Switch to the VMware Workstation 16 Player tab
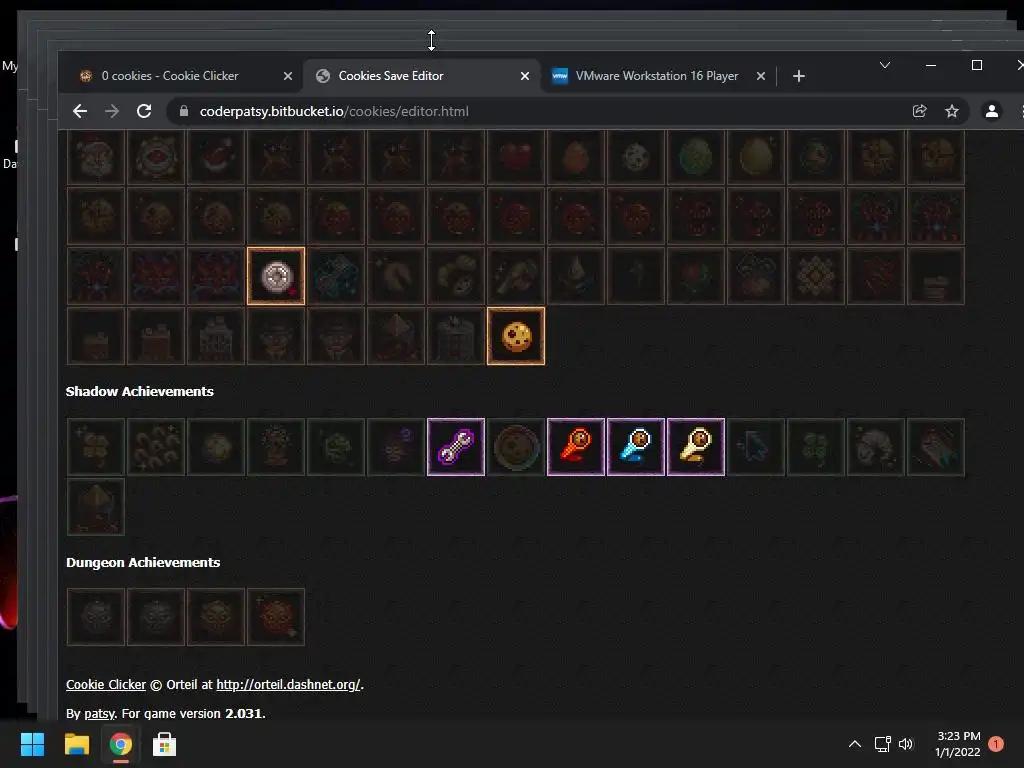Image resolution: width=1024 pixels, height=768 pixels. tap(658, 76)
